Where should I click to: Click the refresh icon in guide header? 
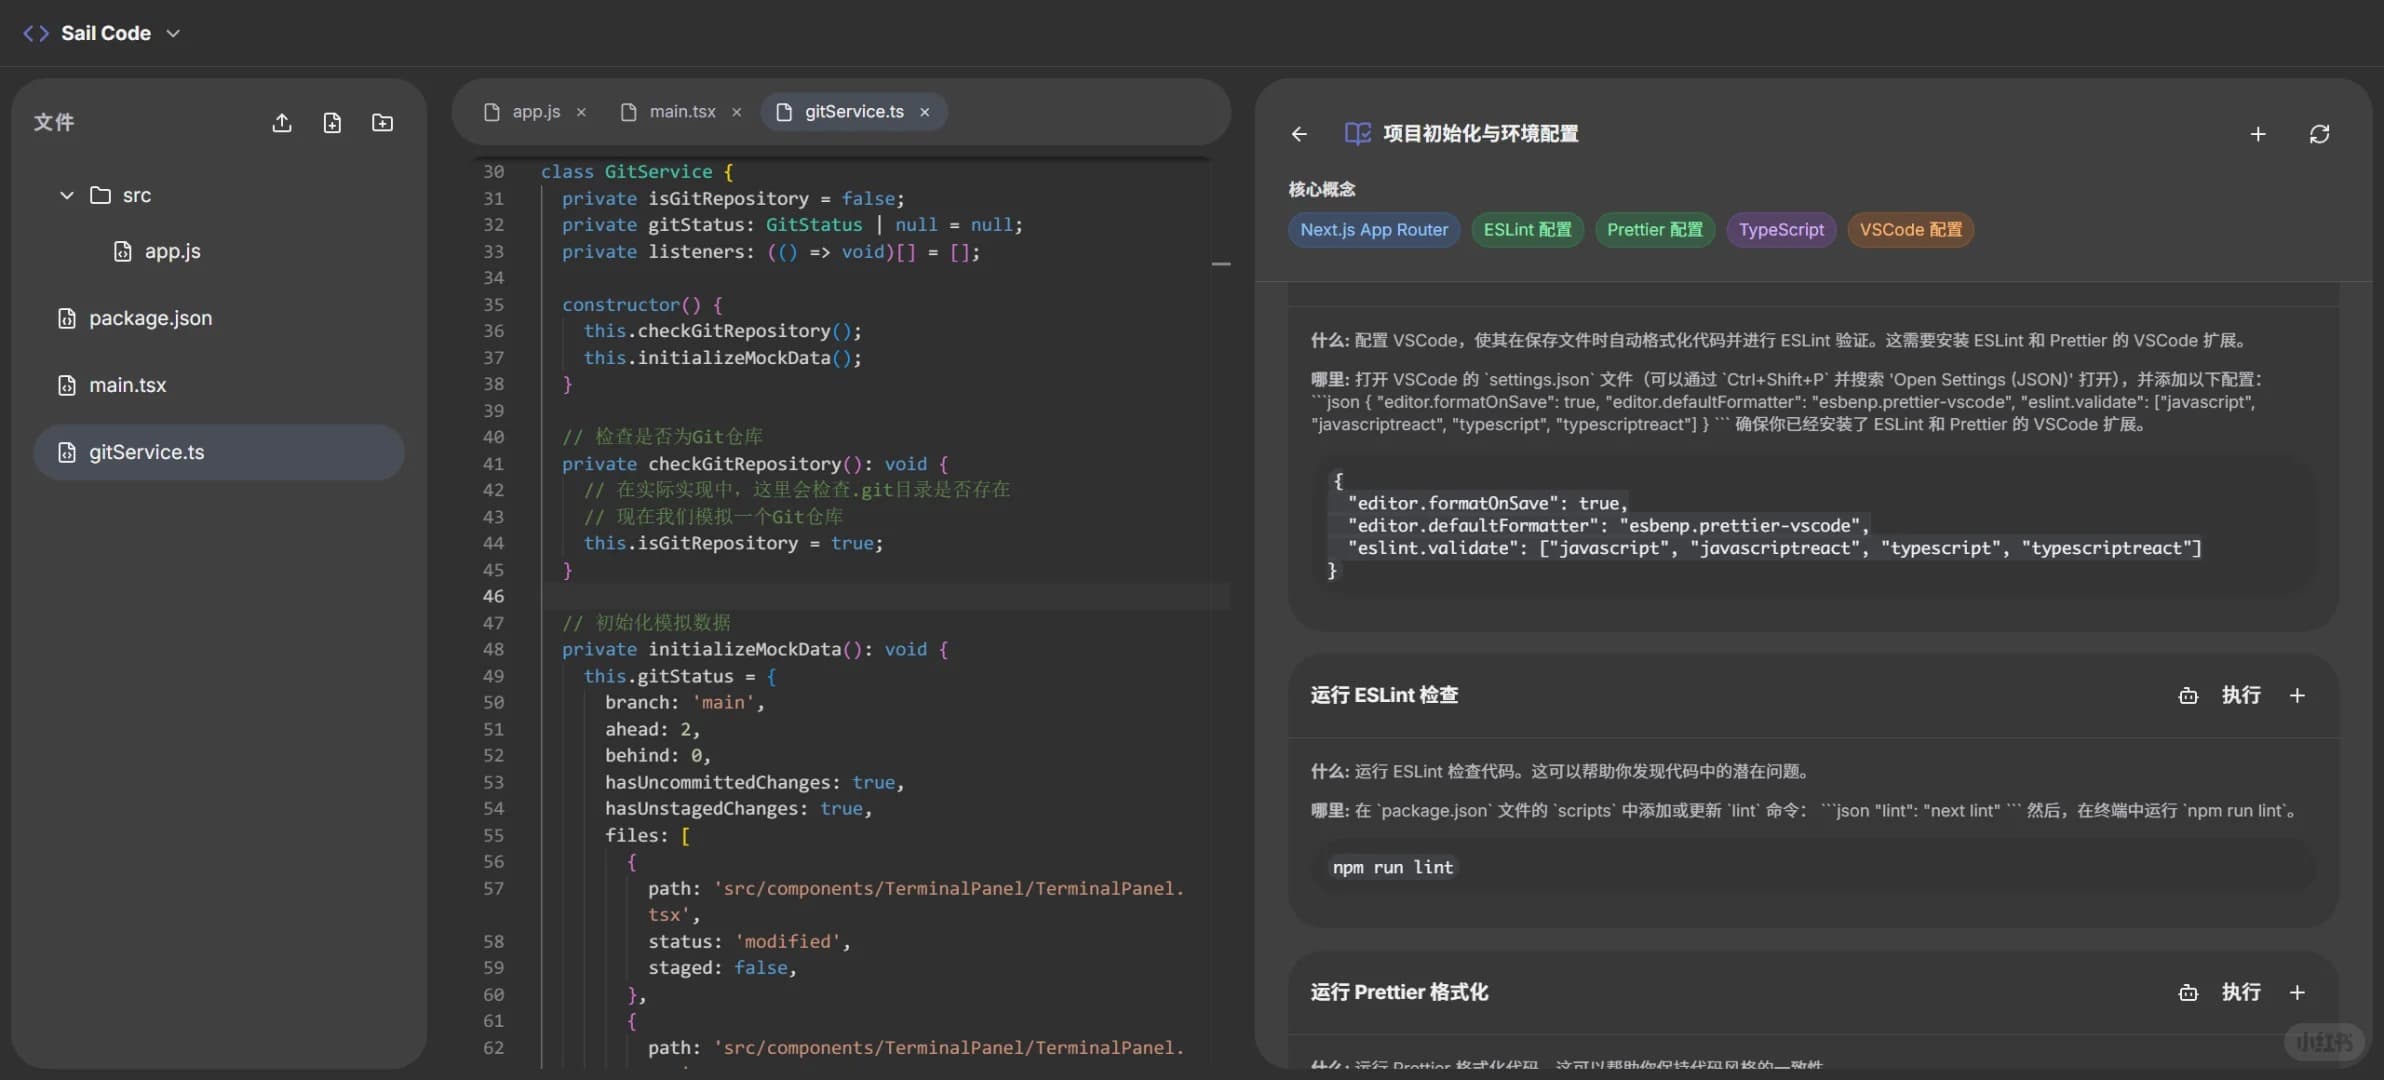(2320, 134)
